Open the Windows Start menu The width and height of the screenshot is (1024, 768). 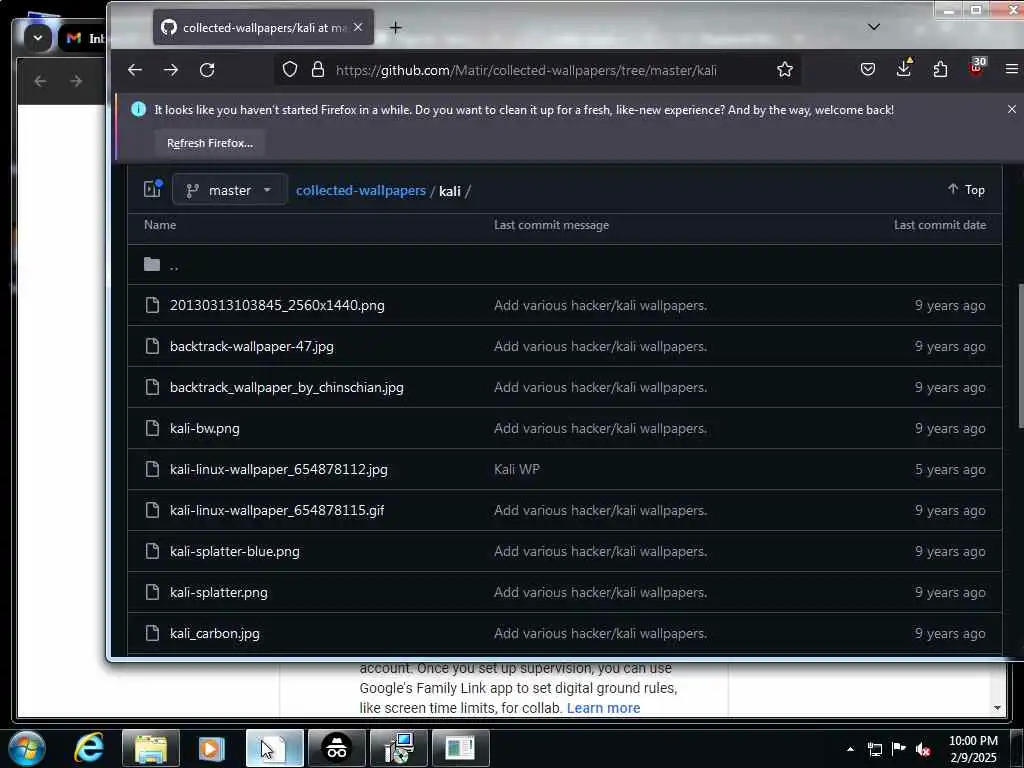[27, 749]
